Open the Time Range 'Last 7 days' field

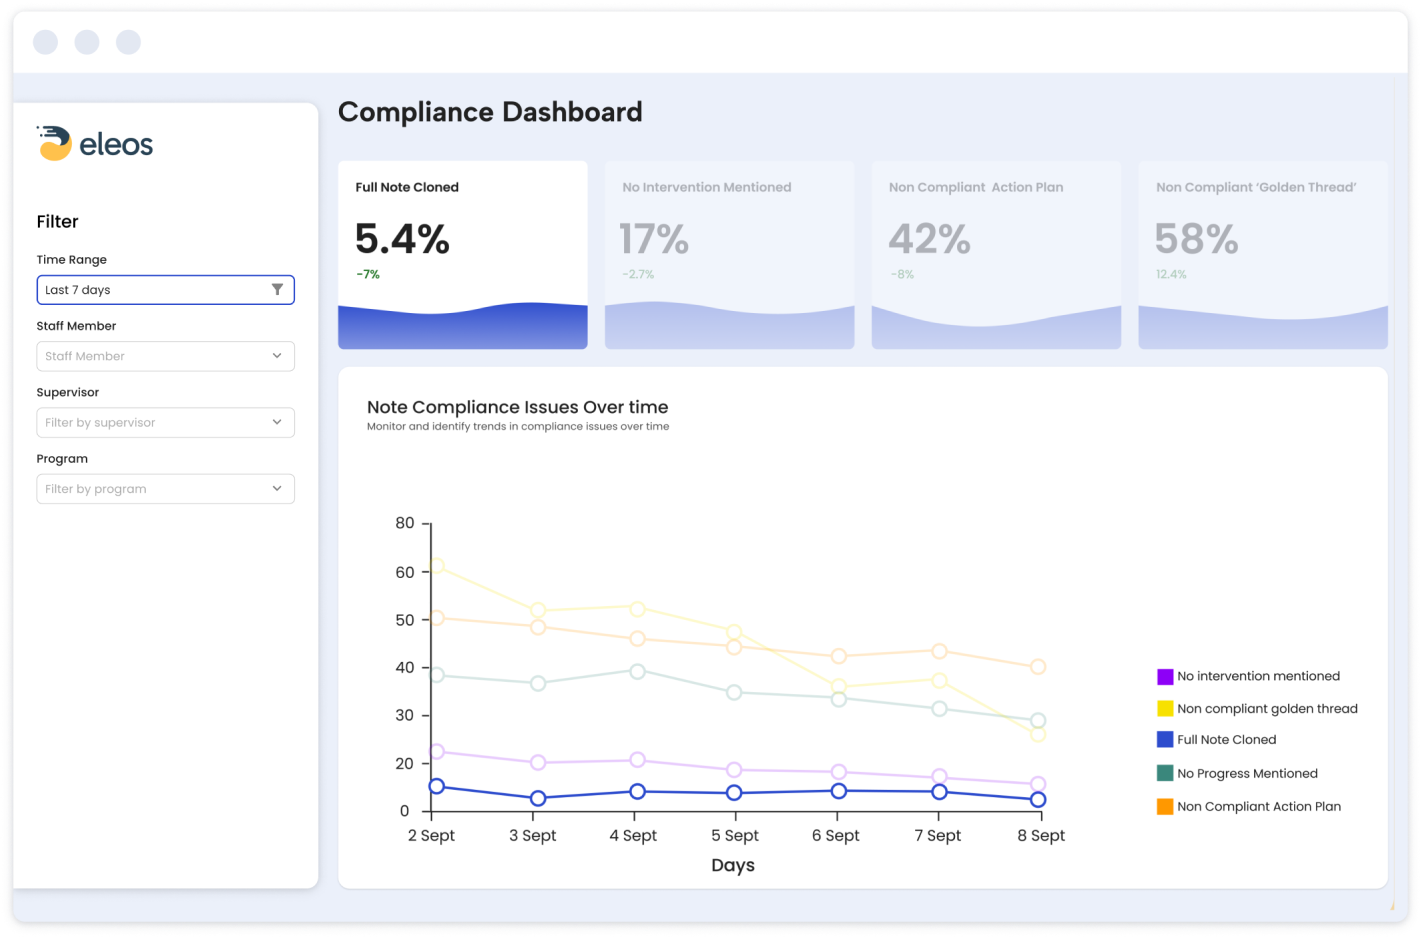click(165, 290)
